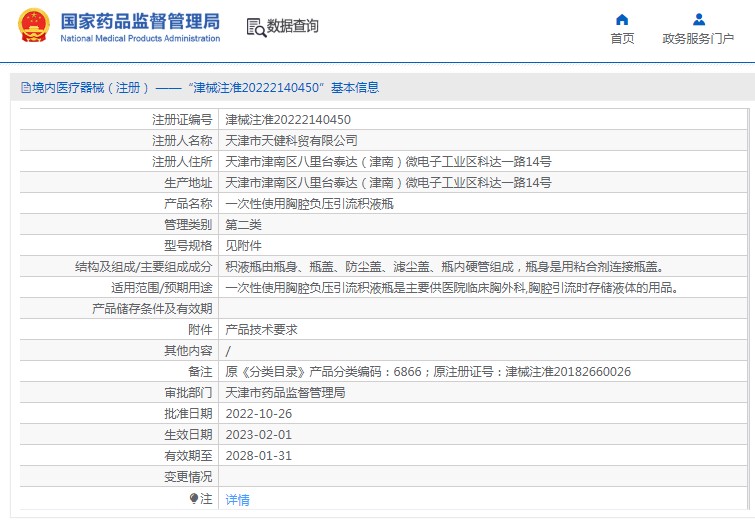Click the bulb icon beside 注
This screenshot has width=755, height=527.
[x=194, y=498]
